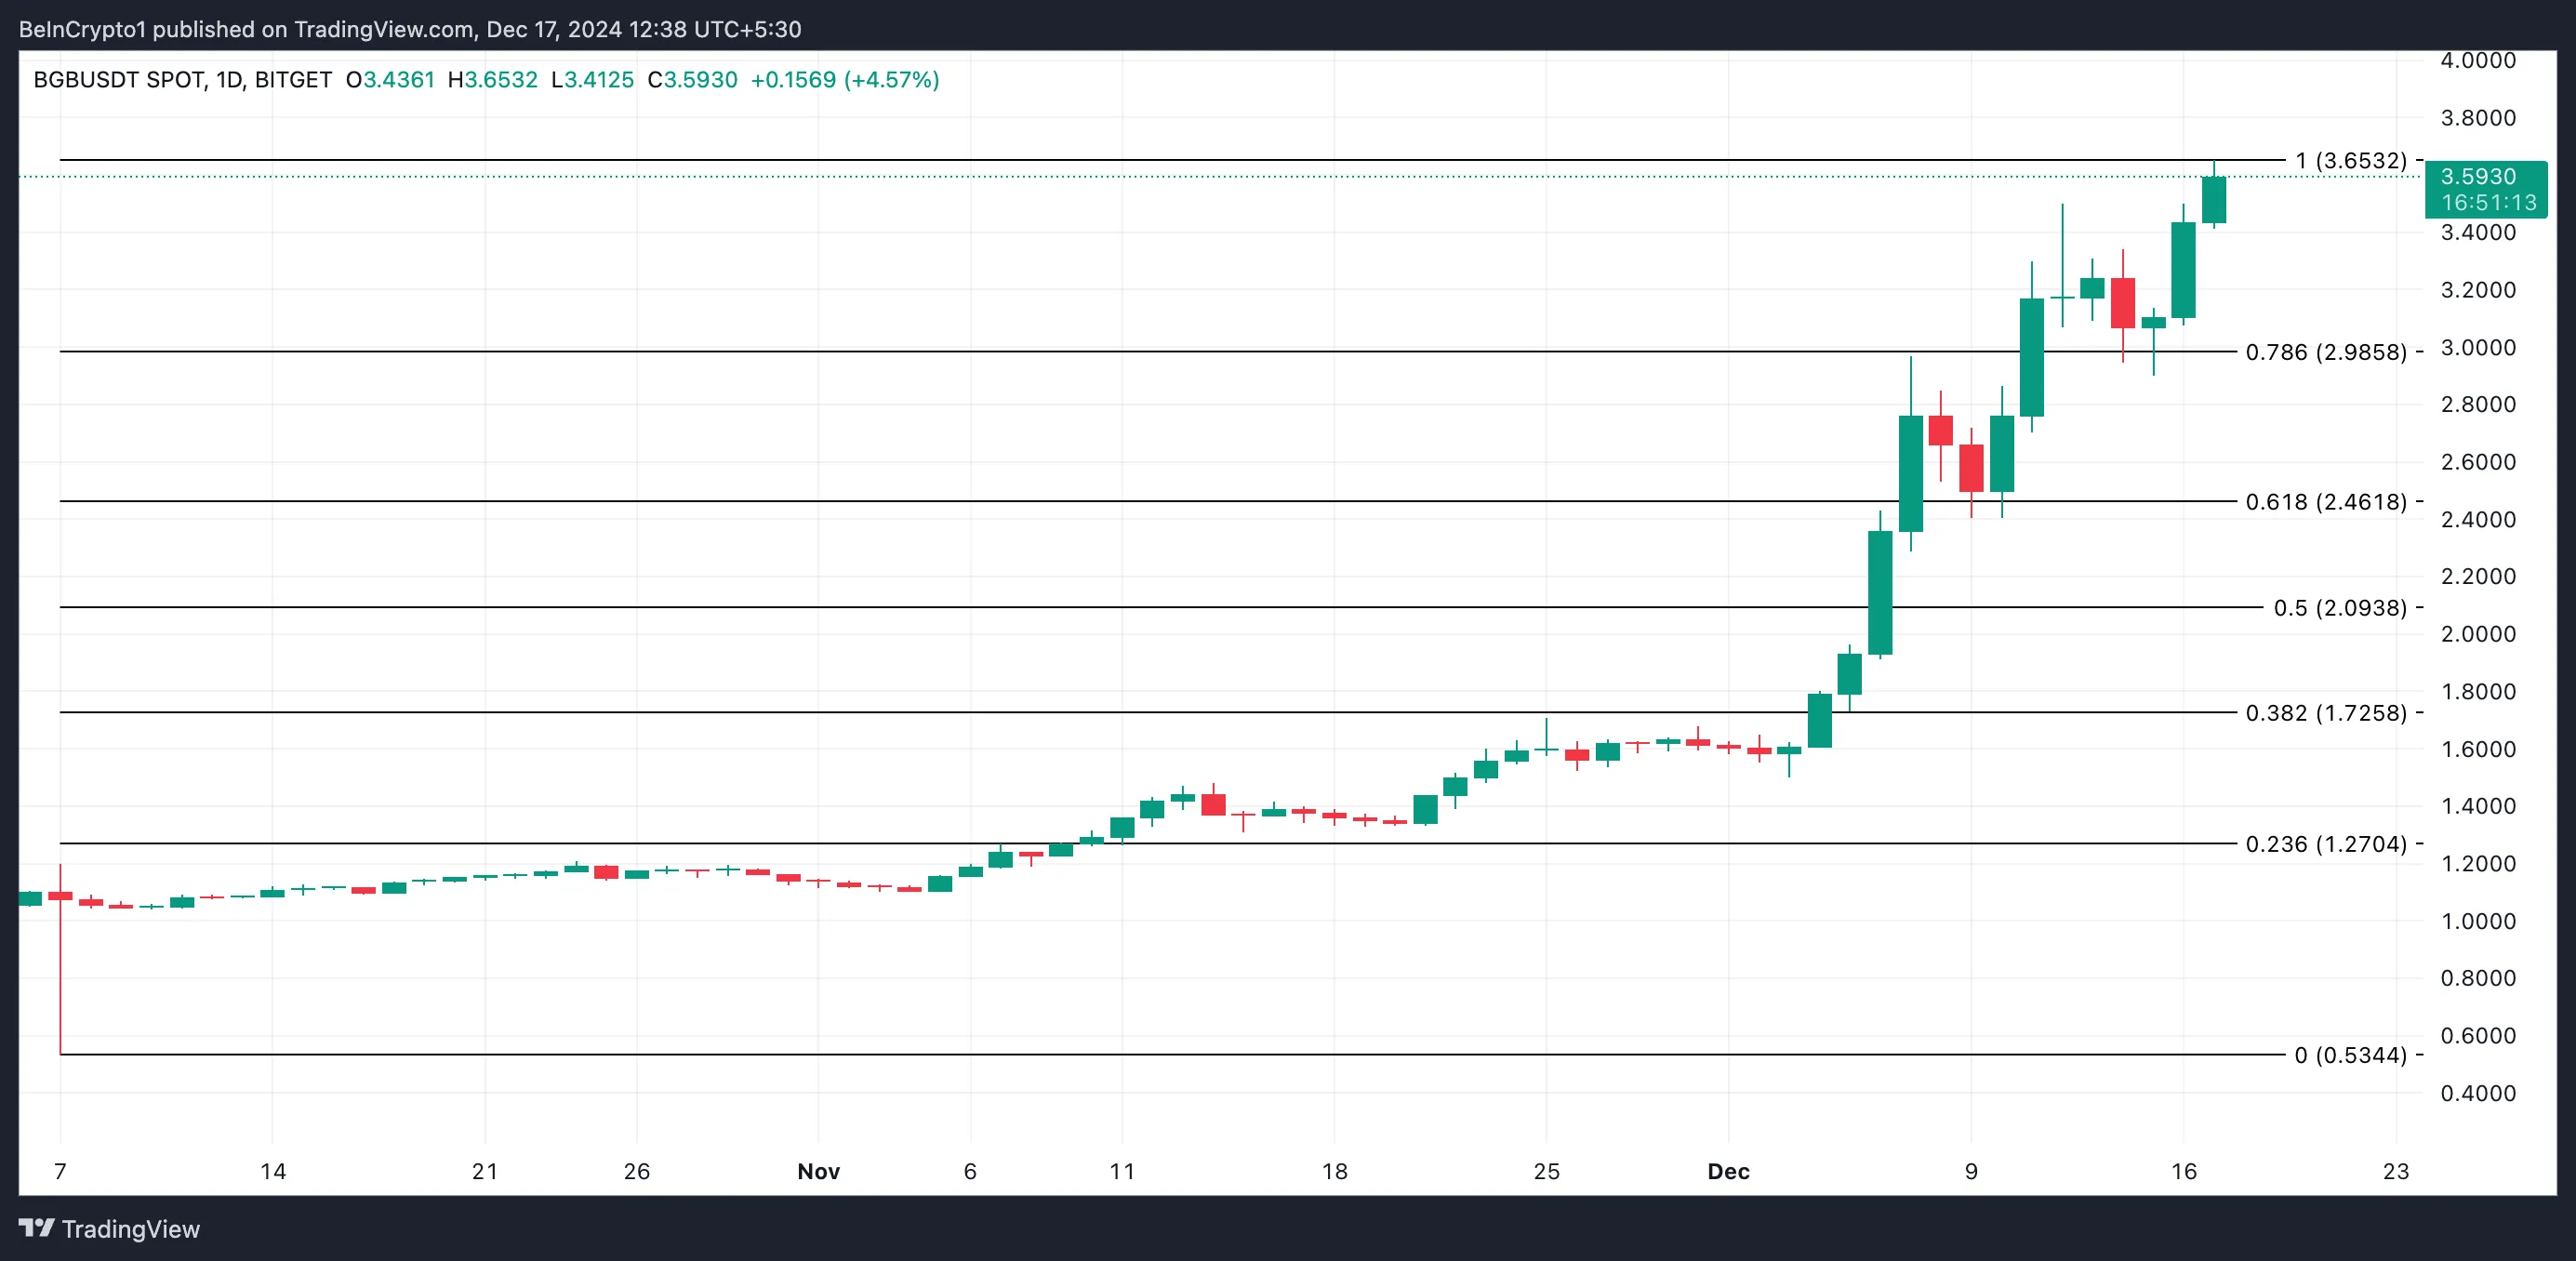Click the BGBUSDT SPOT symbol title
The height and width of the screenshot is (1261, 2576).
click(182, 80)
